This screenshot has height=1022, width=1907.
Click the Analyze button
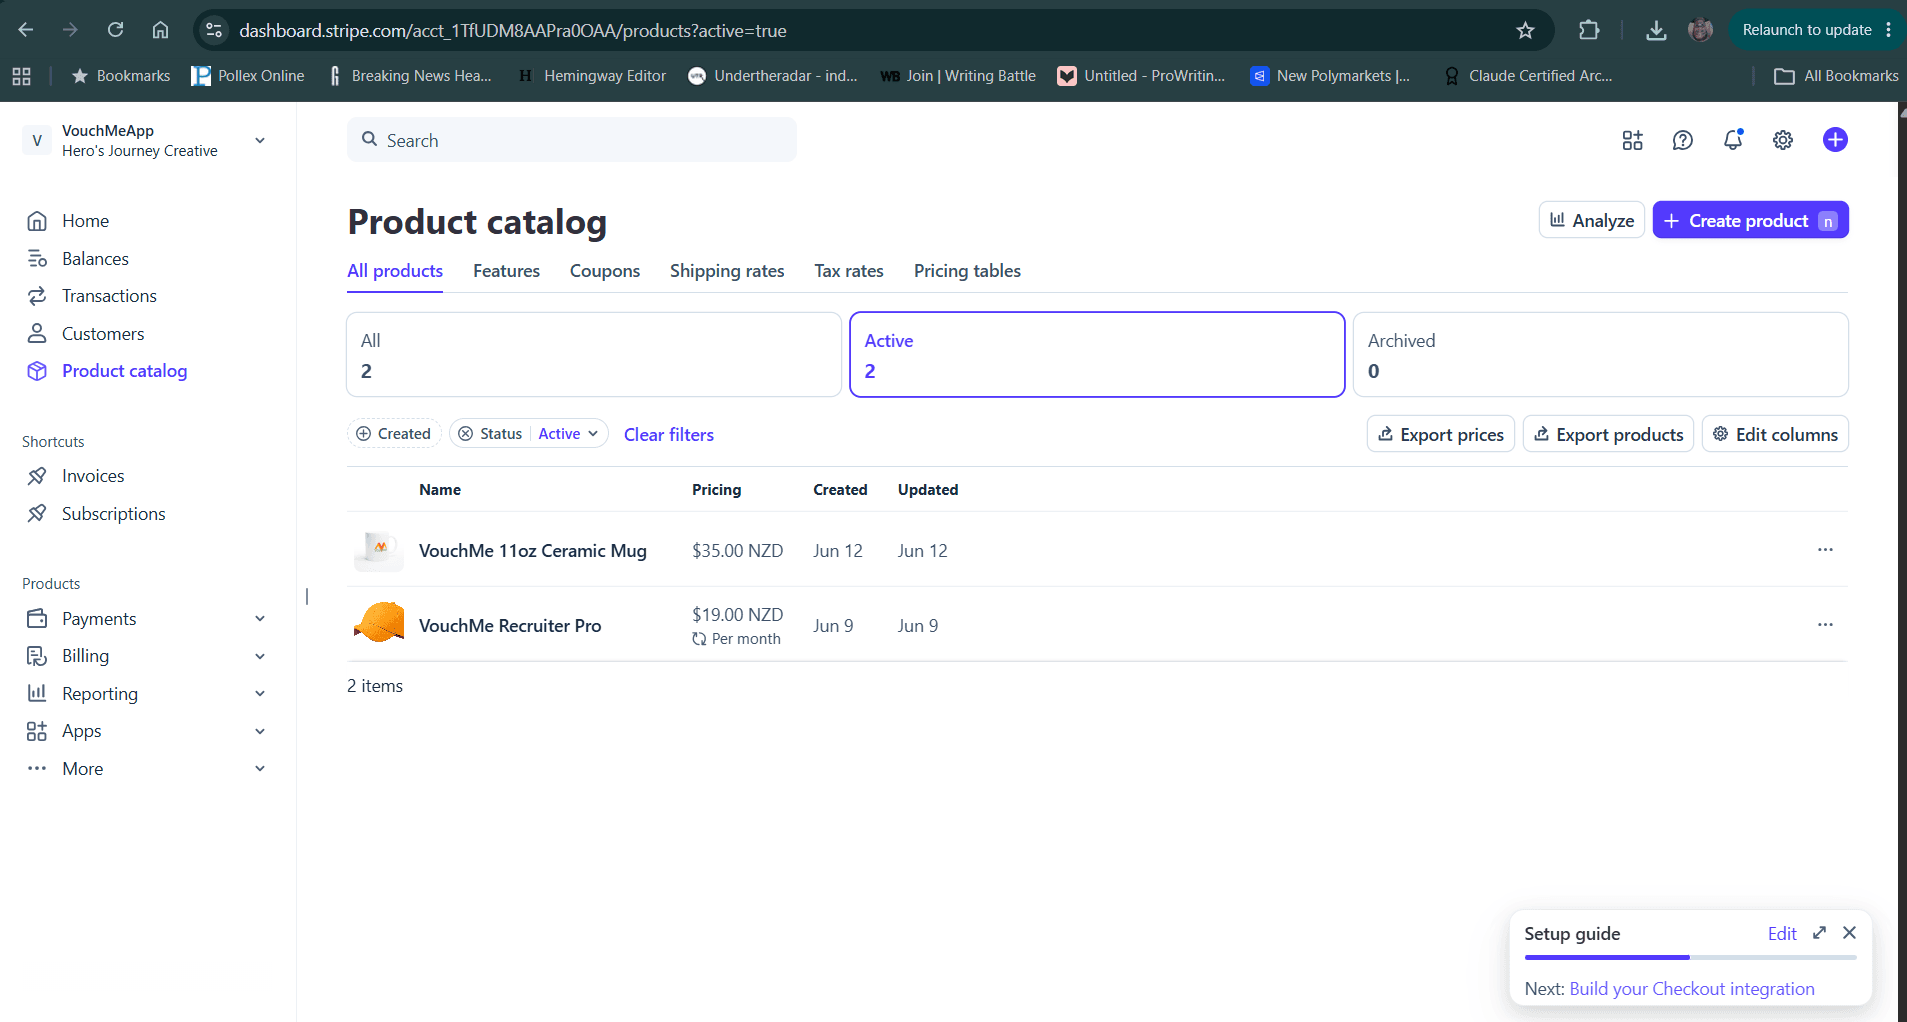point(1591,220)
